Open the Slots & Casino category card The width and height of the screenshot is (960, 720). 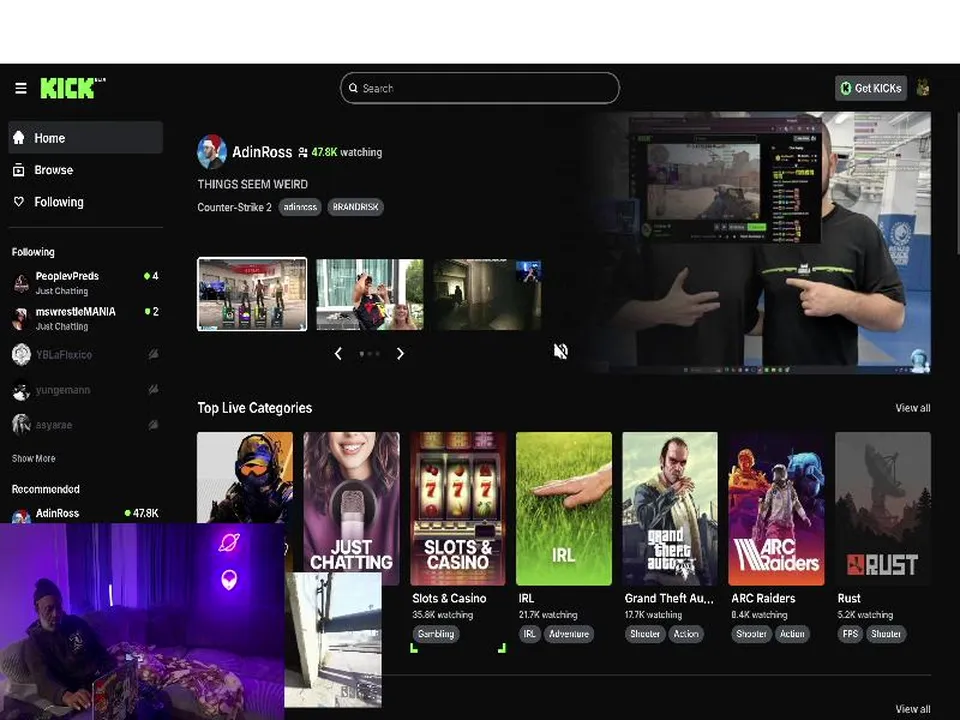pos(458,508)
